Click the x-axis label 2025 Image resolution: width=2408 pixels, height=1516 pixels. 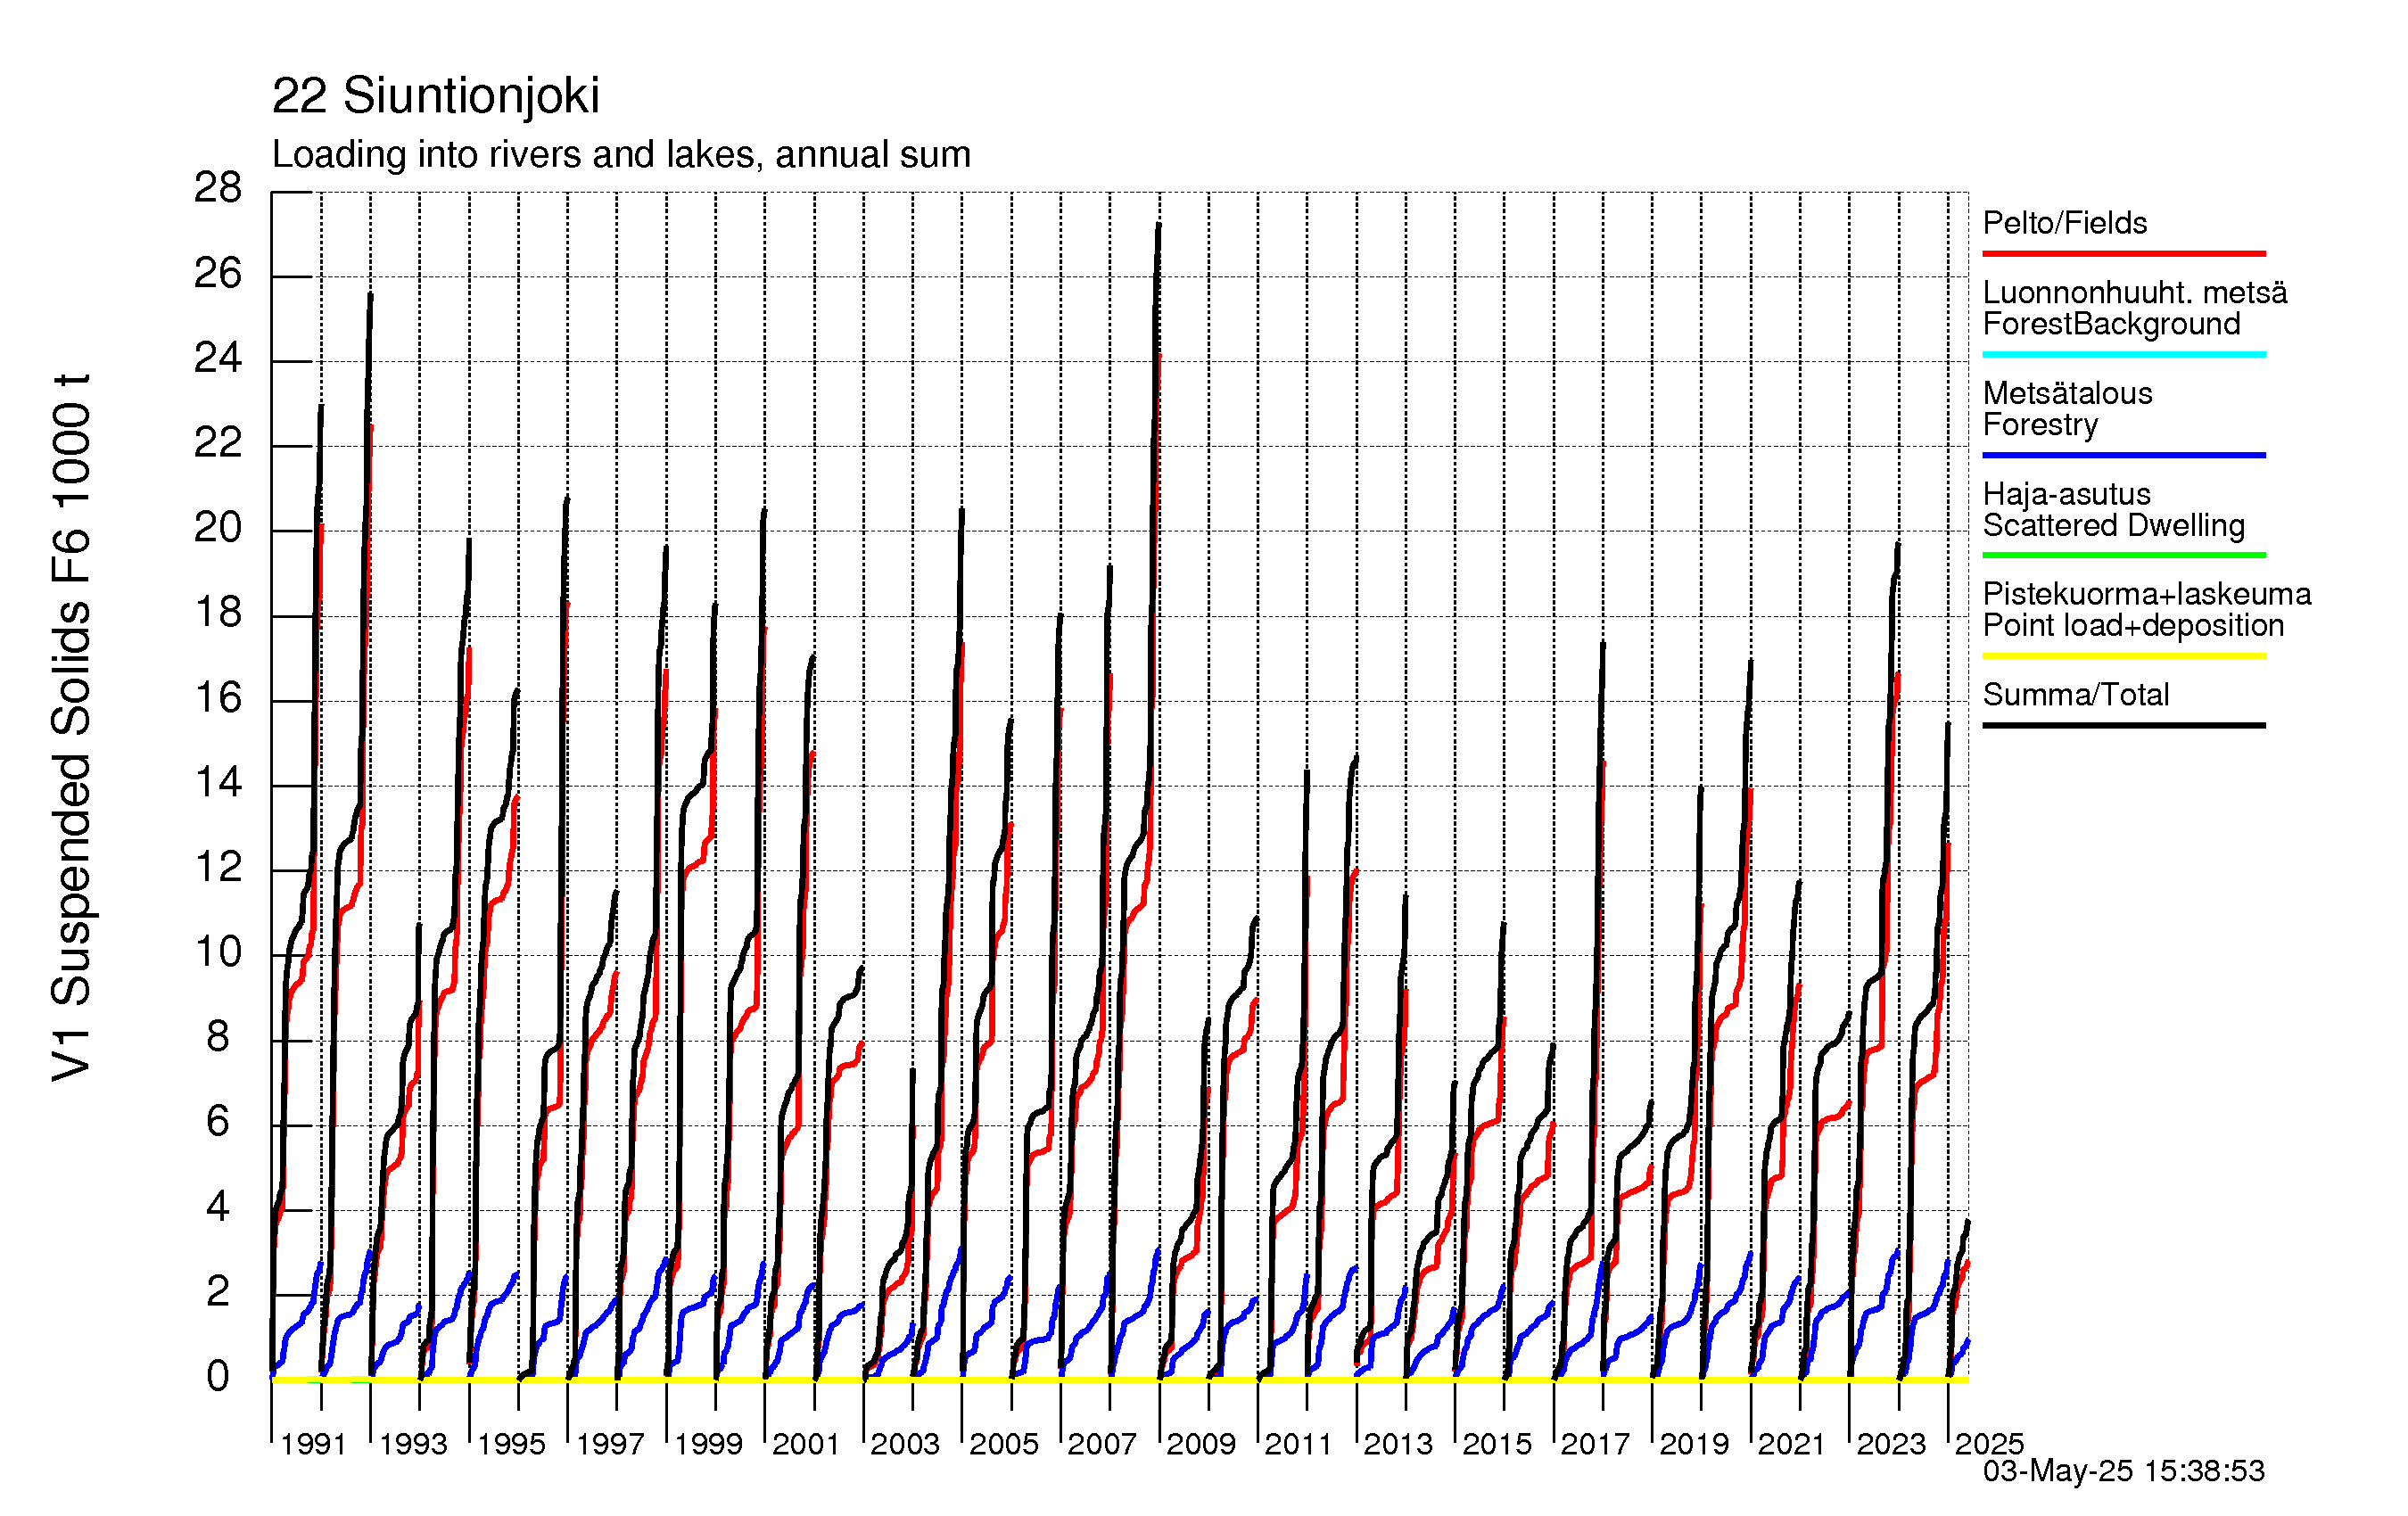click(1989, 1444)
